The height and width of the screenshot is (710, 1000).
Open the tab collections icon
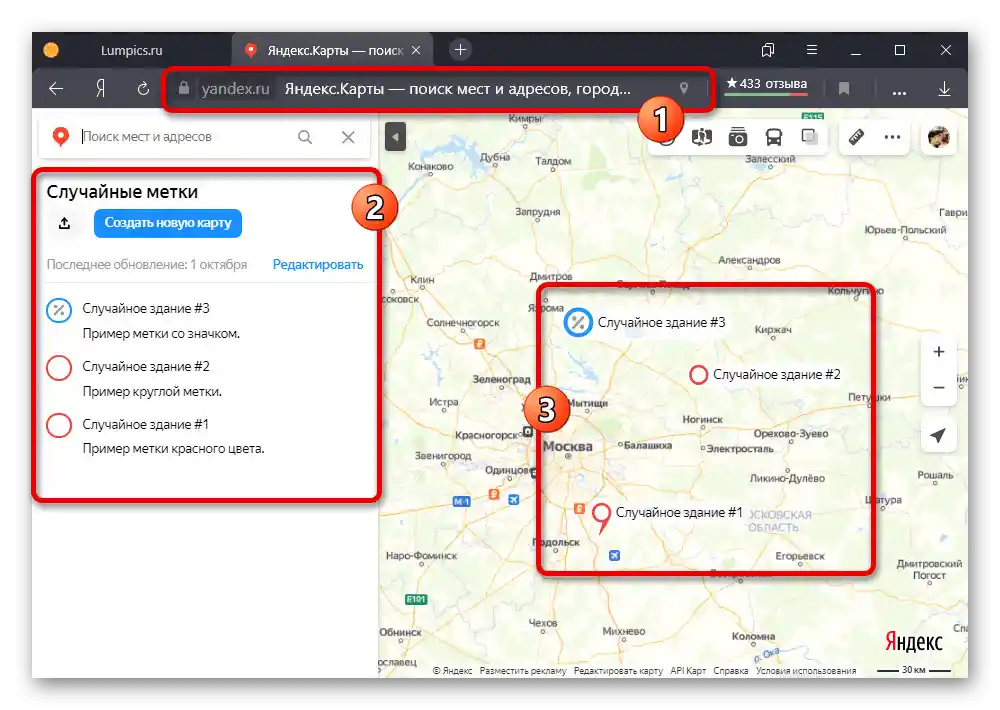coord(768,50)
